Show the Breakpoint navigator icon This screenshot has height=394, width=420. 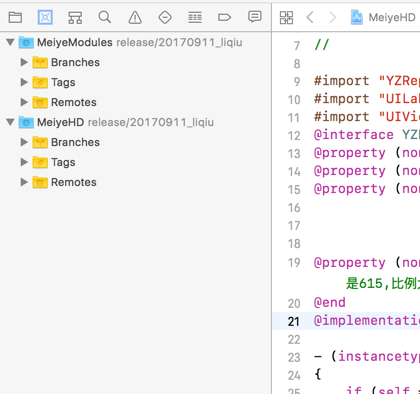pyautogui.click(x=224, y=17)
